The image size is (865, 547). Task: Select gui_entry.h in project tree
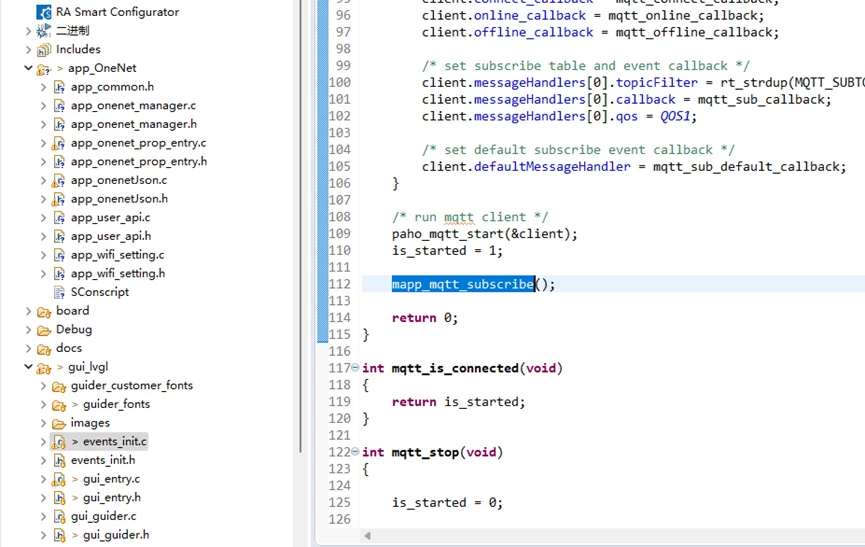[x=111, y=497]
